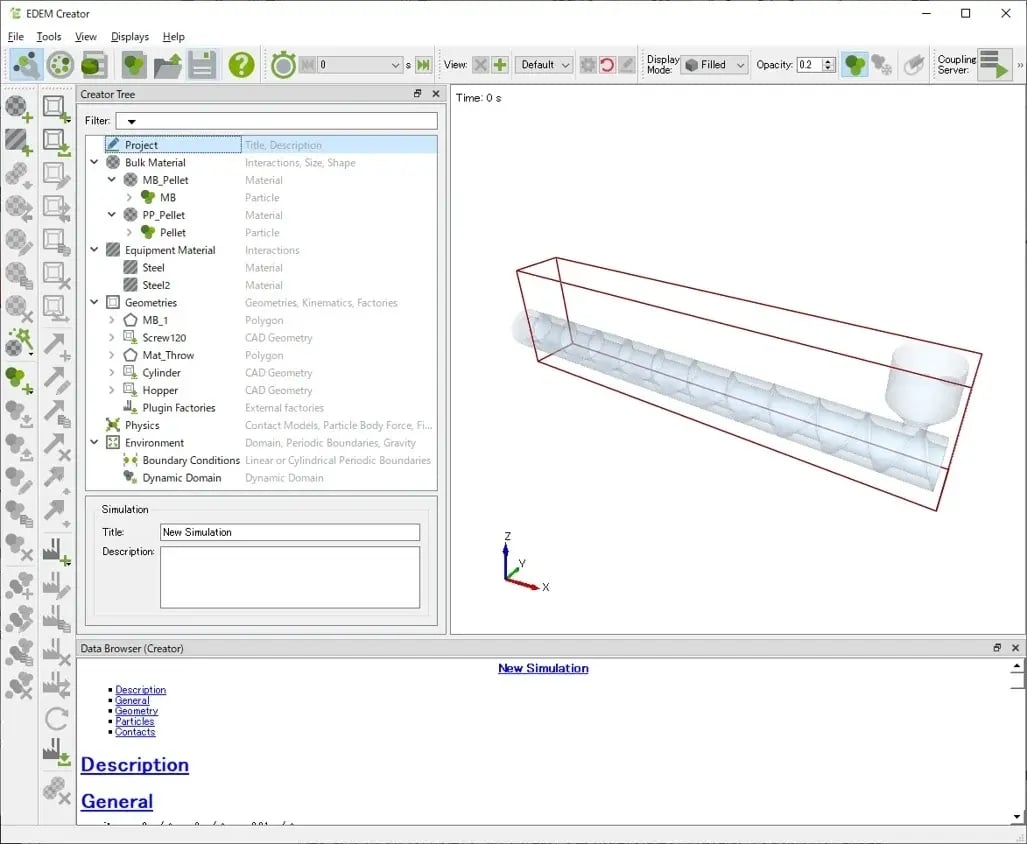This screenshot has height=844, width=1027.
Task: Click the import factory green arrow icon
Action: (x=56, y=752)
